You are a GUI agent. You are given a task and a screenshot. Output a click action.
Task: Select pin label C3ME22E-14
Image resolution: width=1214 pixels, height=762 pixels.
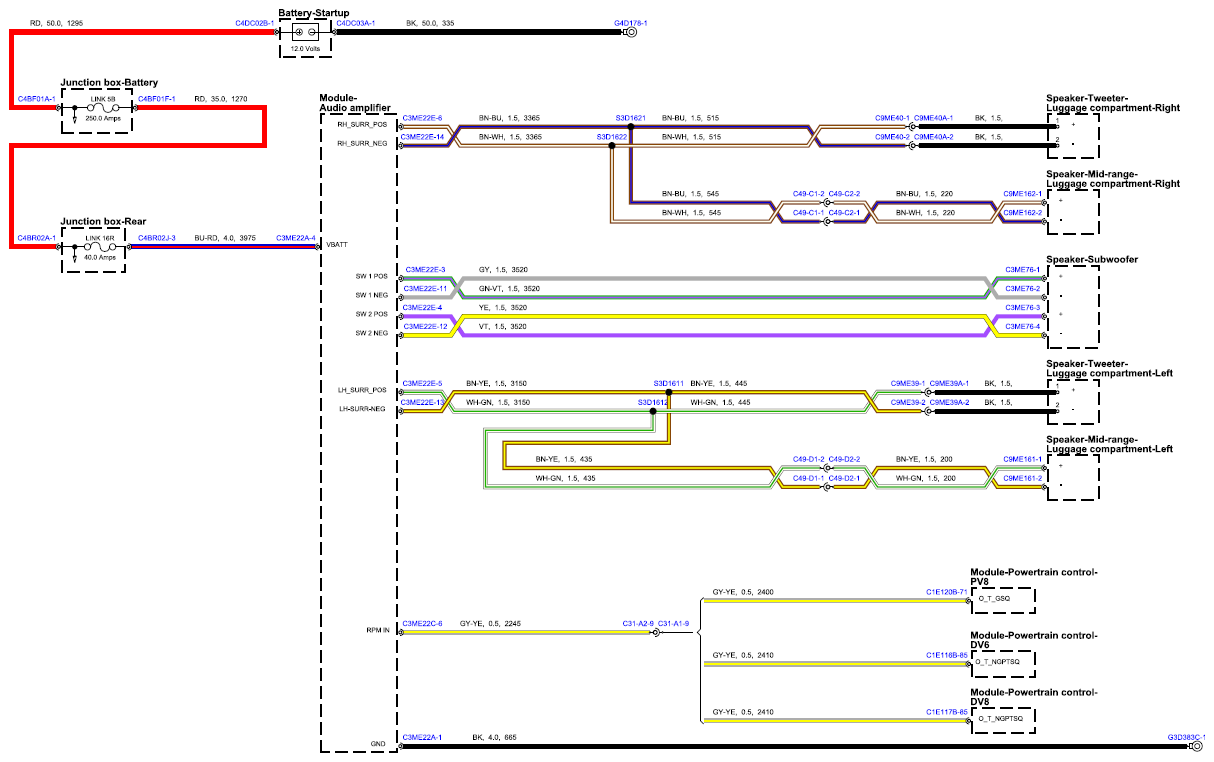pos(423,136)
